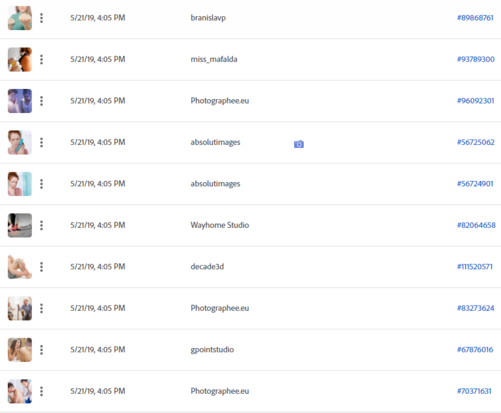Select the thumbnail in the gpointstudio row
The height and width of the screenshot is (413, 501).
point(20,350)
